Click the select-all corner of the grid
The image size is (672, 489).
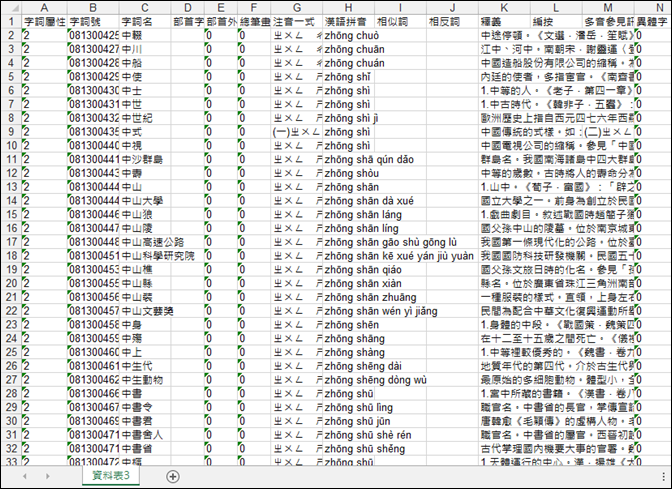point(11,7)
